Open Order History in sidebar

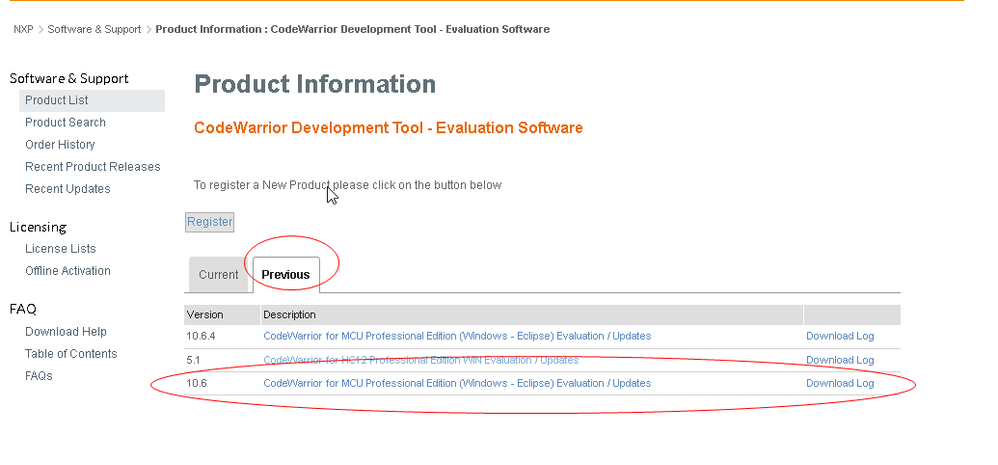pos(60,144)
